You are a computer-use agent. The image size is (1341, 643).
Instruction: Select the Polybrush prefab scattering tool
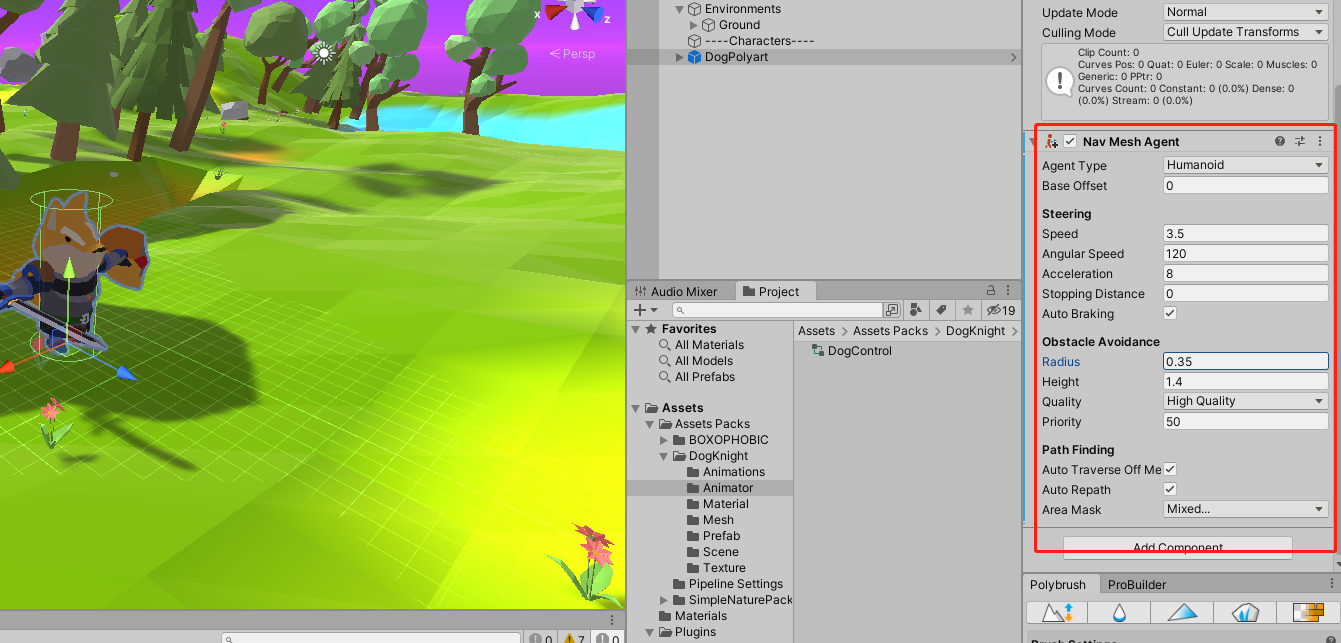pos(1244,612)
